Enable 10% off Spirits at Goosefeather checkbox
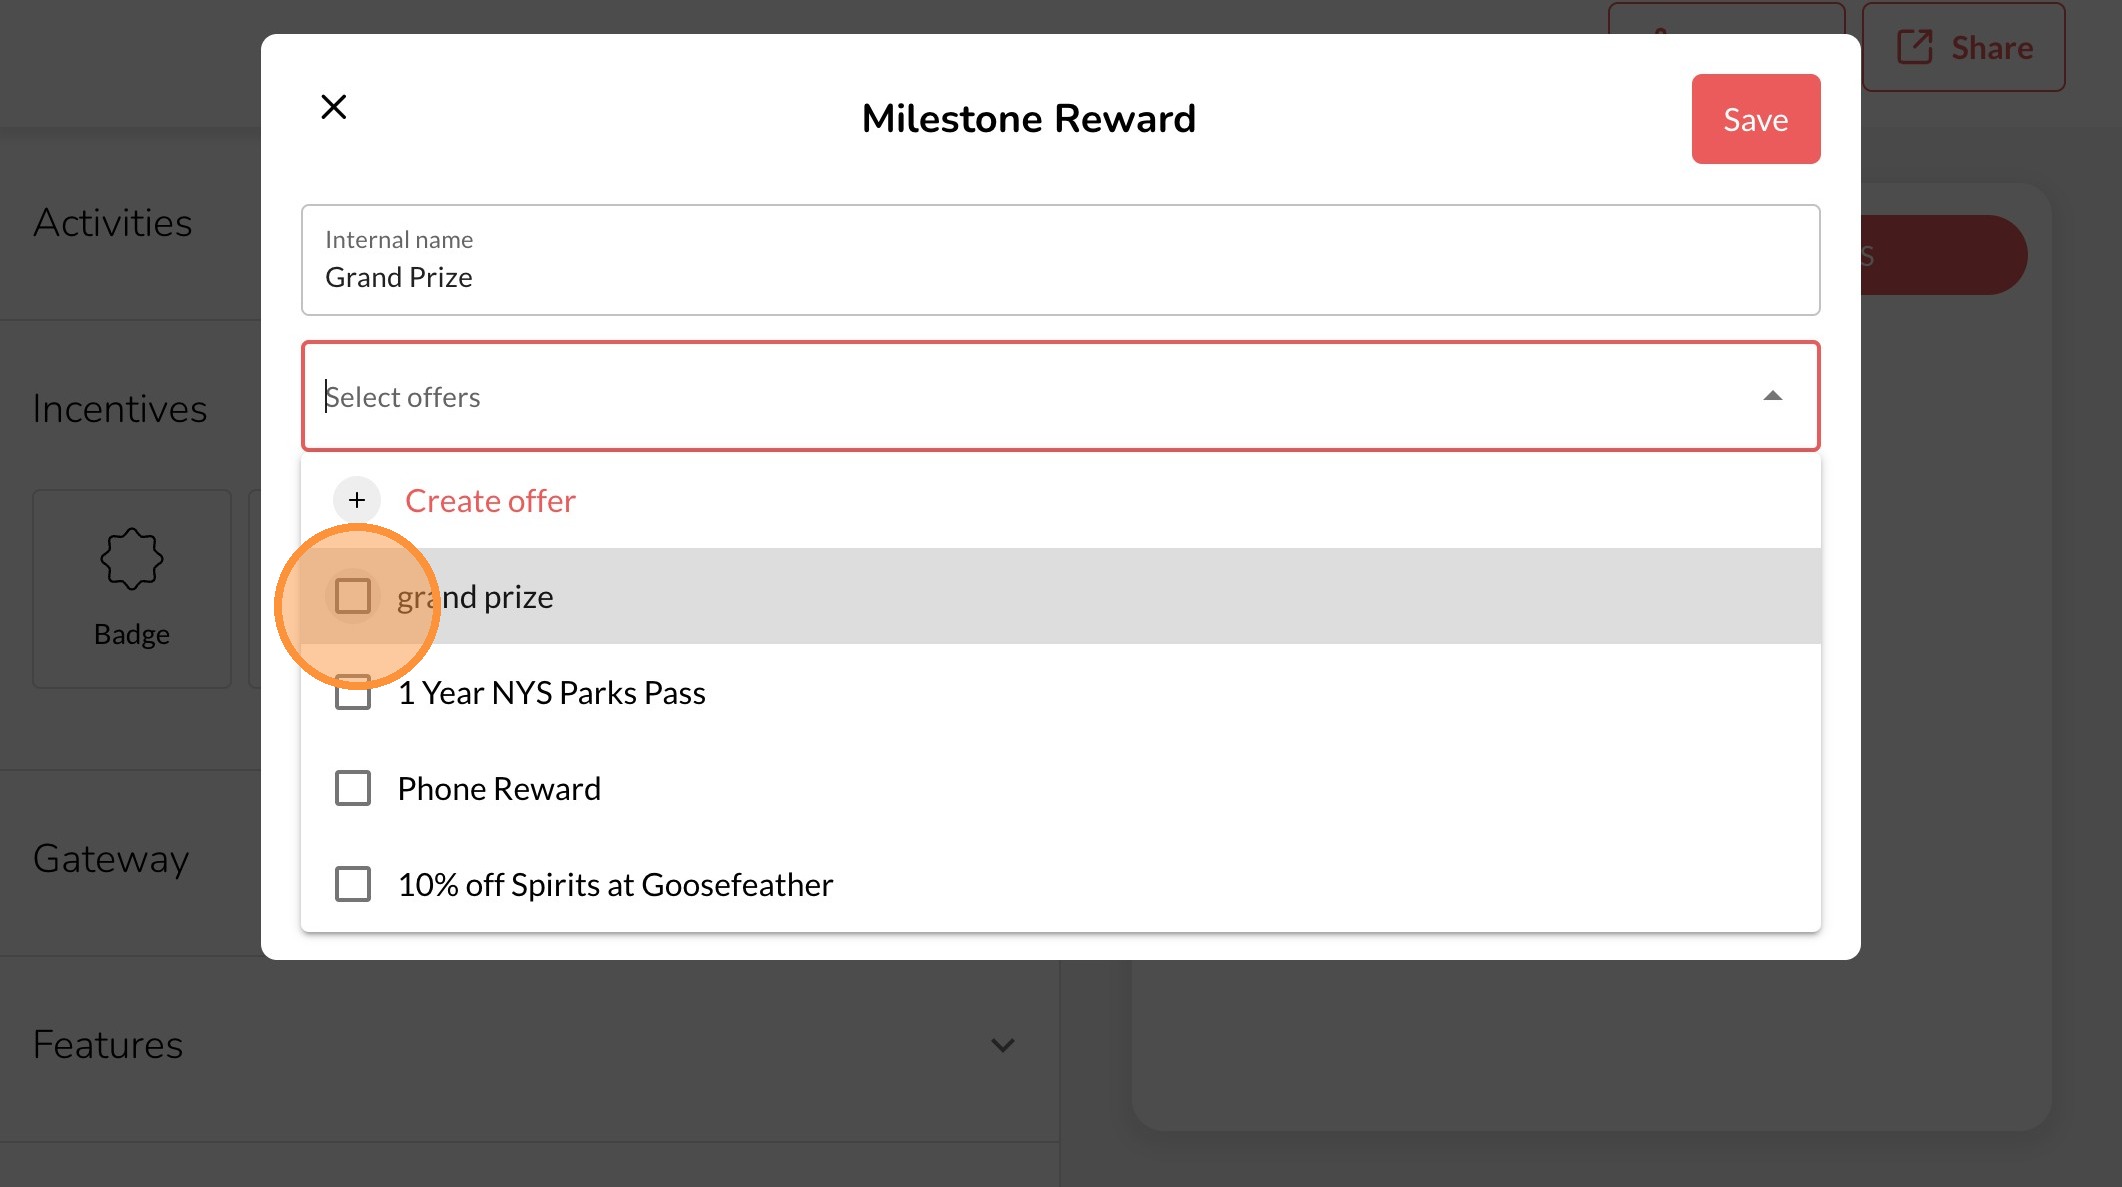 353,884
